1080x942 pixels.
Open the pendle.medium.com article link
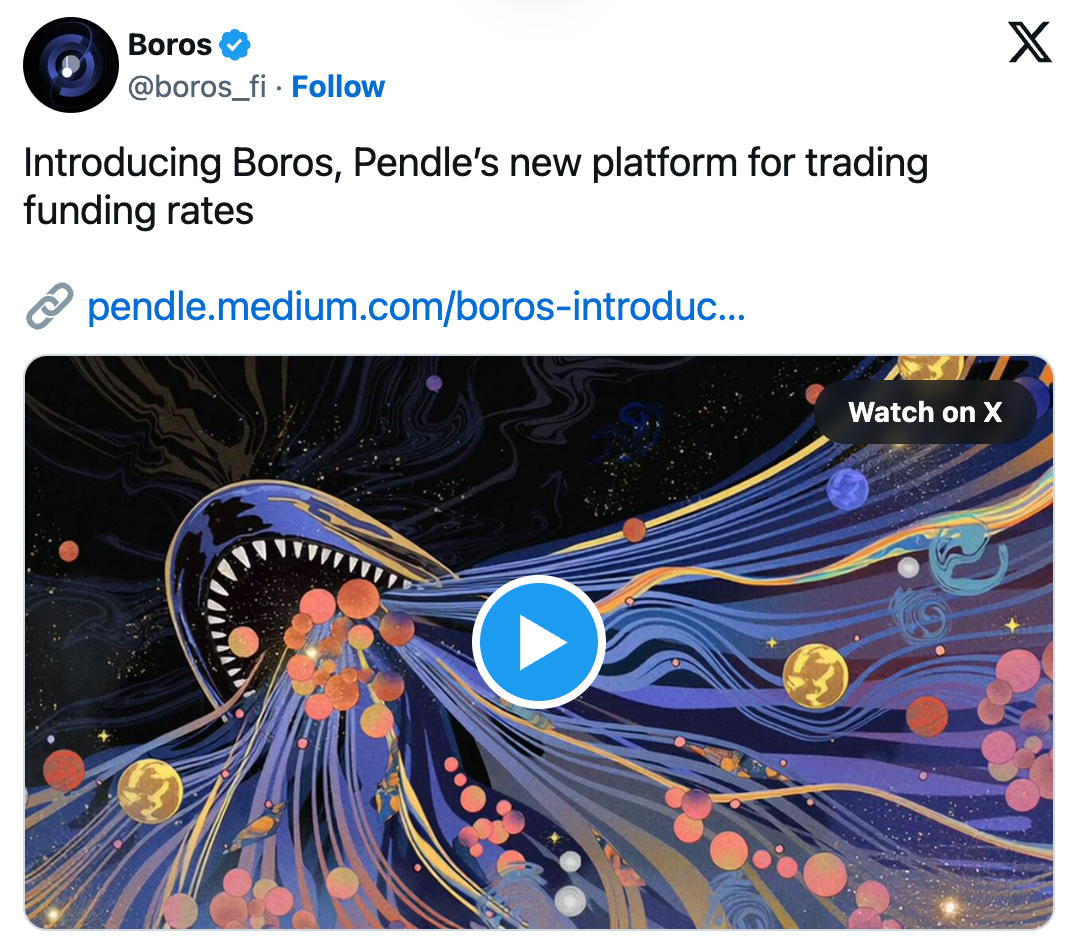416,307
